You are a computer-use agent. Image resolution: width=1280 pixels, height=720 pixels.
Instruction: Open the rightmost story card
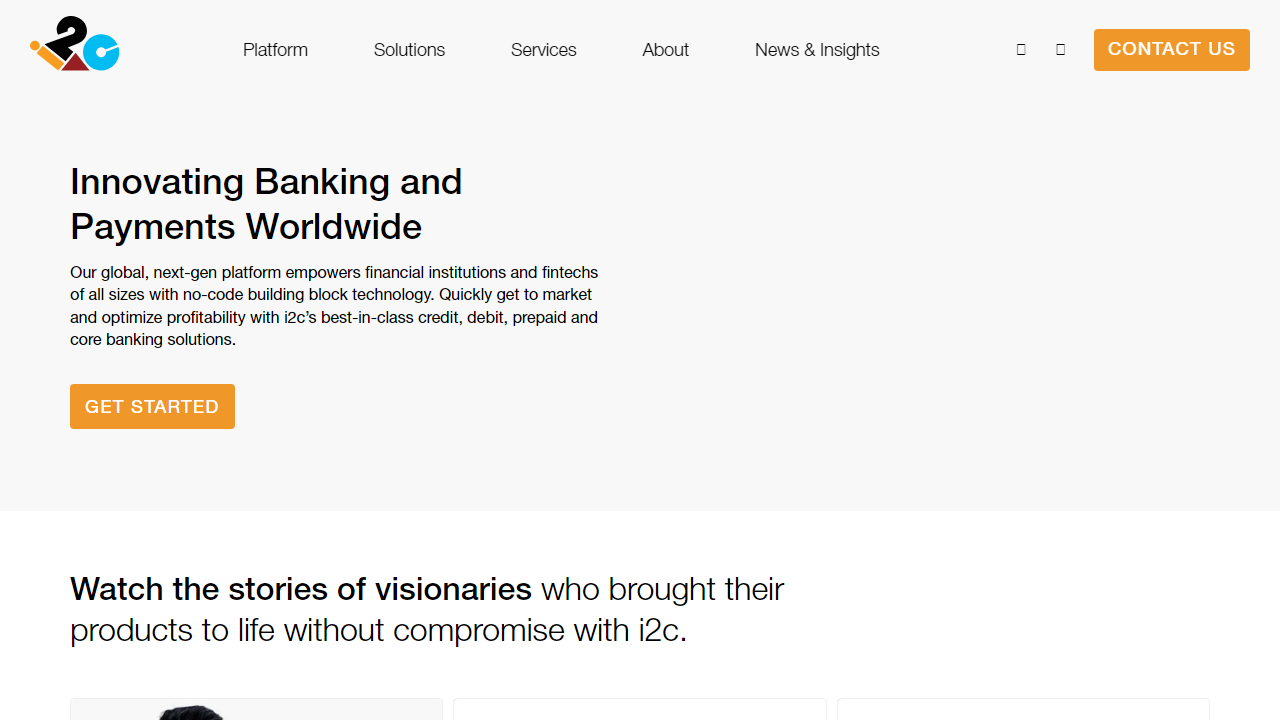click(x=1023, y=709)
